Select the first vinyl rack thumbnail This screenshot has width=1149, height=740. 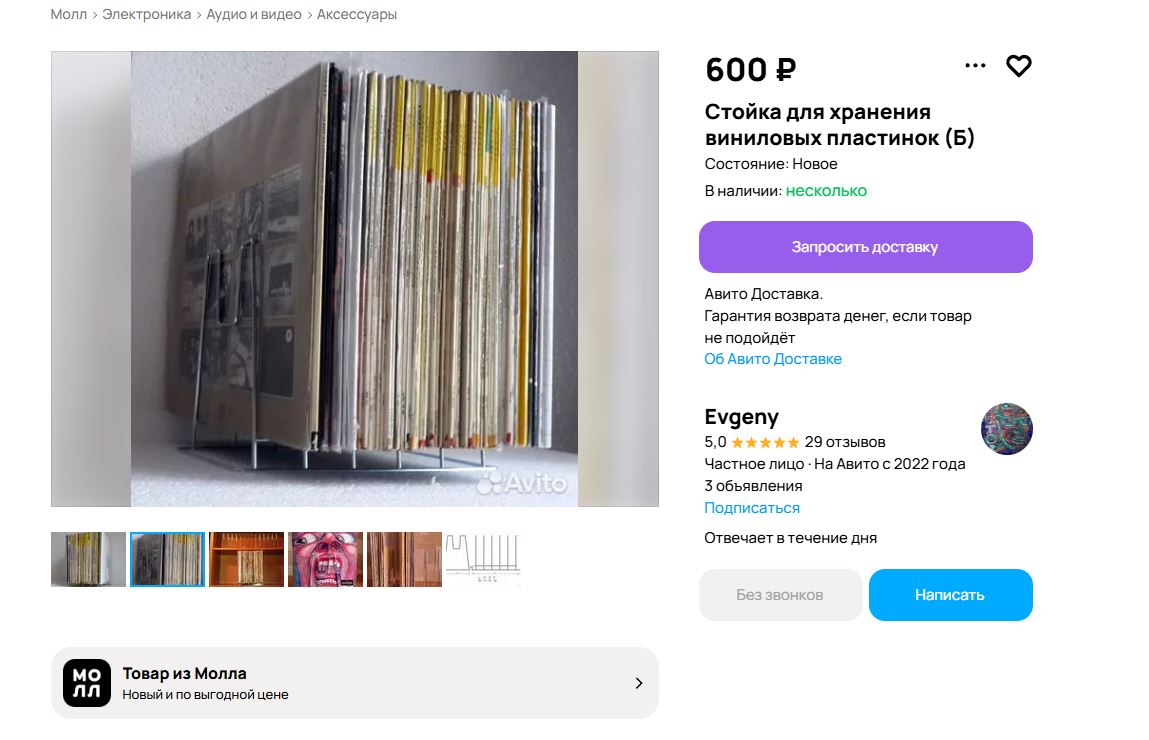pos(88,559)
